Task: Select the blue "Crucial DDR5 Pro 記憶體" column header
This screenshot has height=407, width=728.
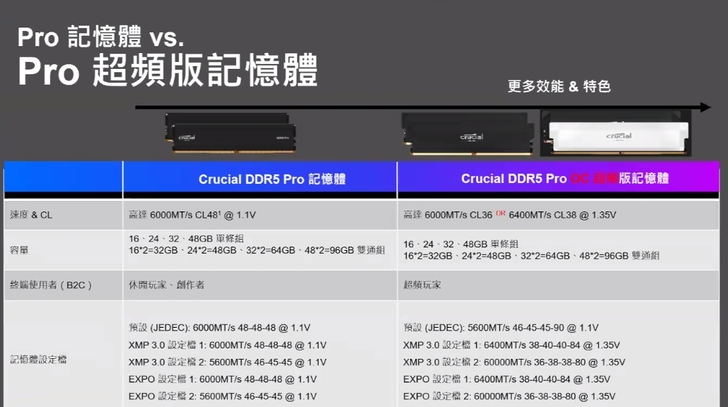Action: pos(260,179)
